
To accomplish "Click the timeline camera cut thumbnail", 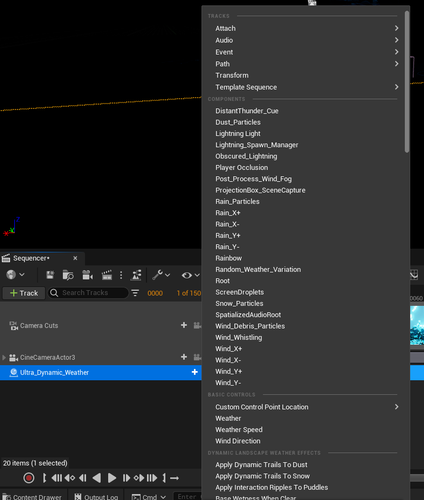I will (x=417, y=325).
